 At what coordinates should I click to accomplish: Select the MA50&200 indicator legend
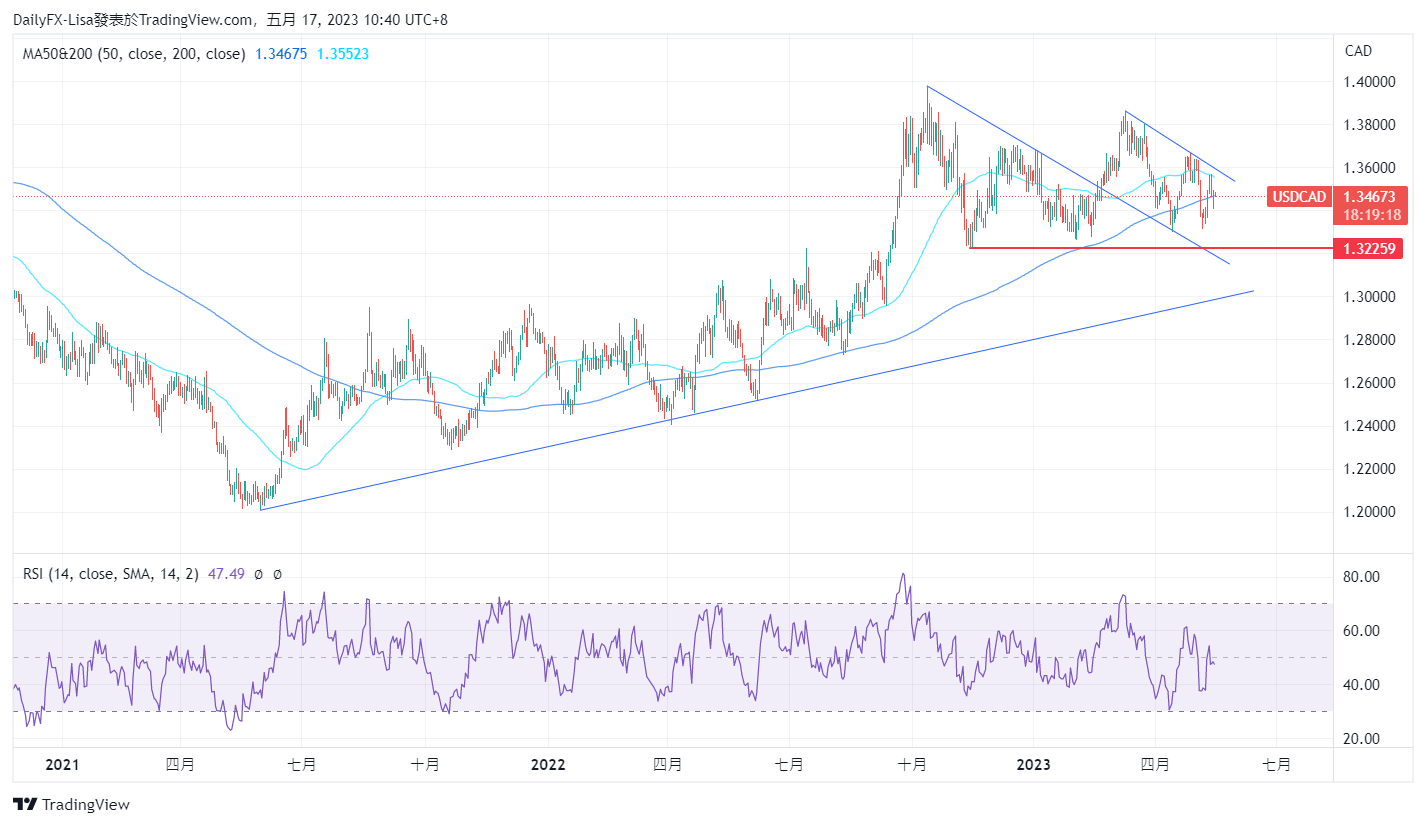click(134, 54)
